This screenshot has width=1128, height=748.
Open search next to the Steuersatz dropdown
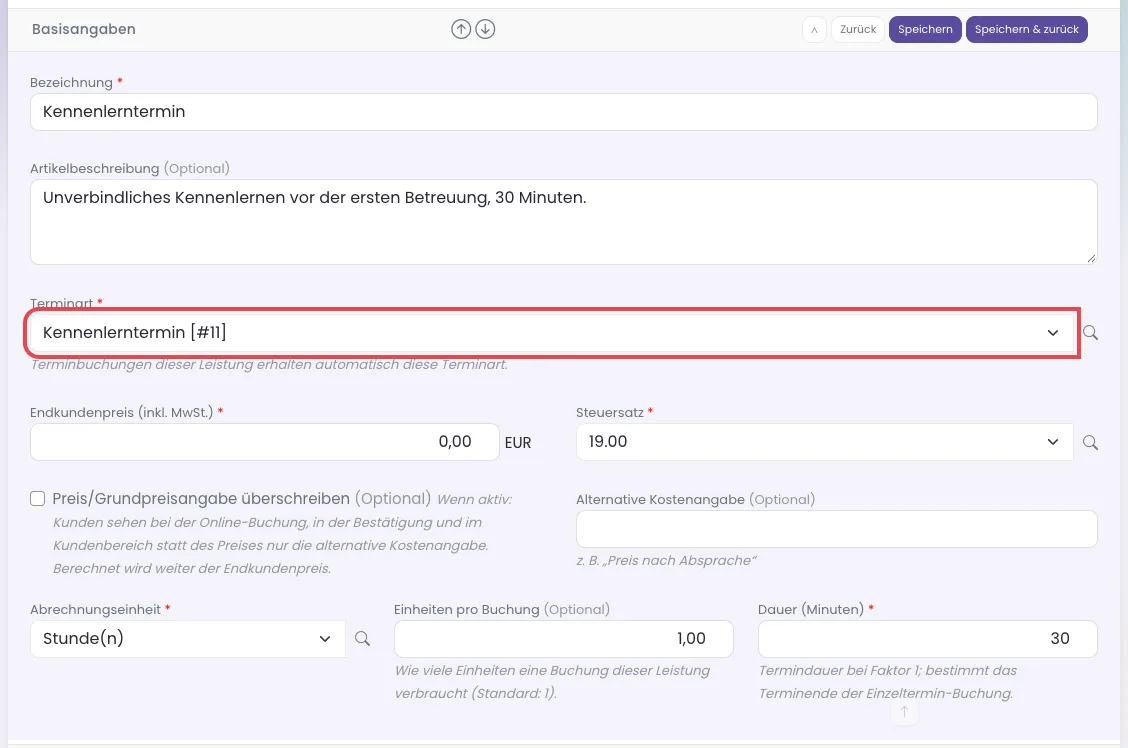coord(1091,442)
